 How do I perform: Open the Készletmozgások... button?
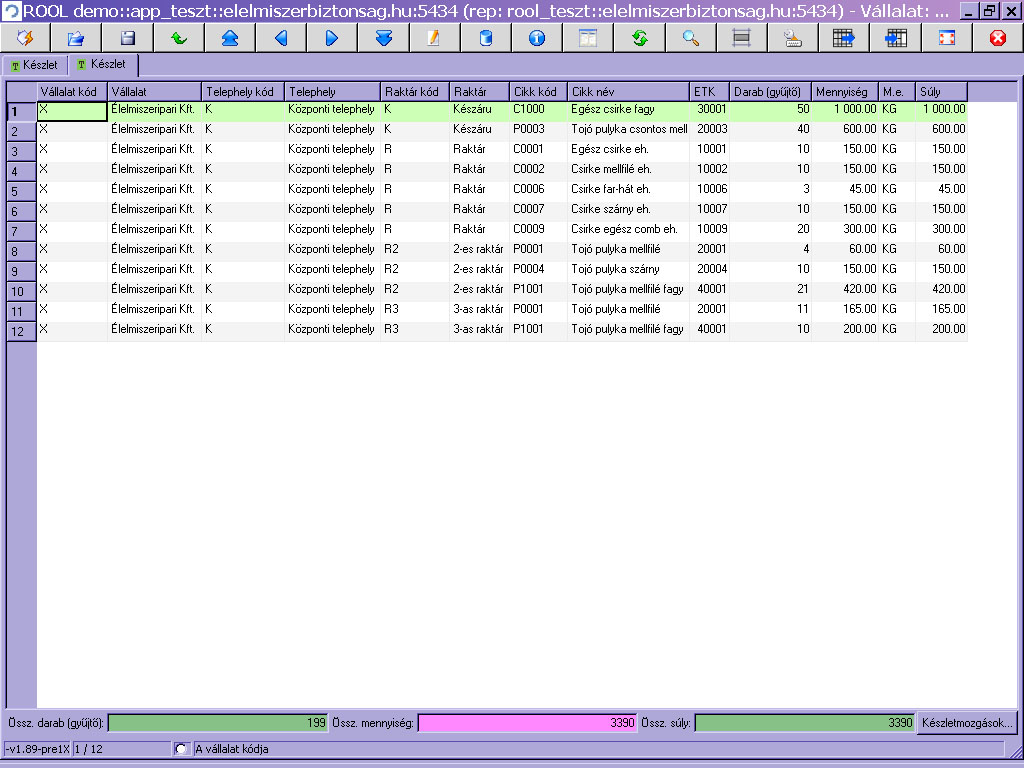[x=968, y=722]
